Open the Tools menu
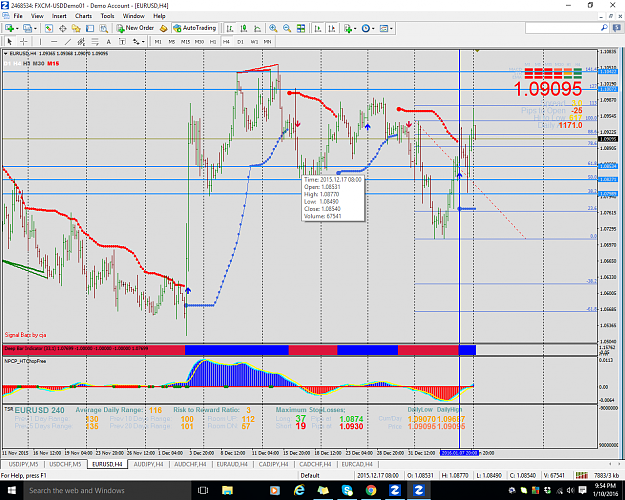Screen dimensions: 625x500 tap(107, 16)
